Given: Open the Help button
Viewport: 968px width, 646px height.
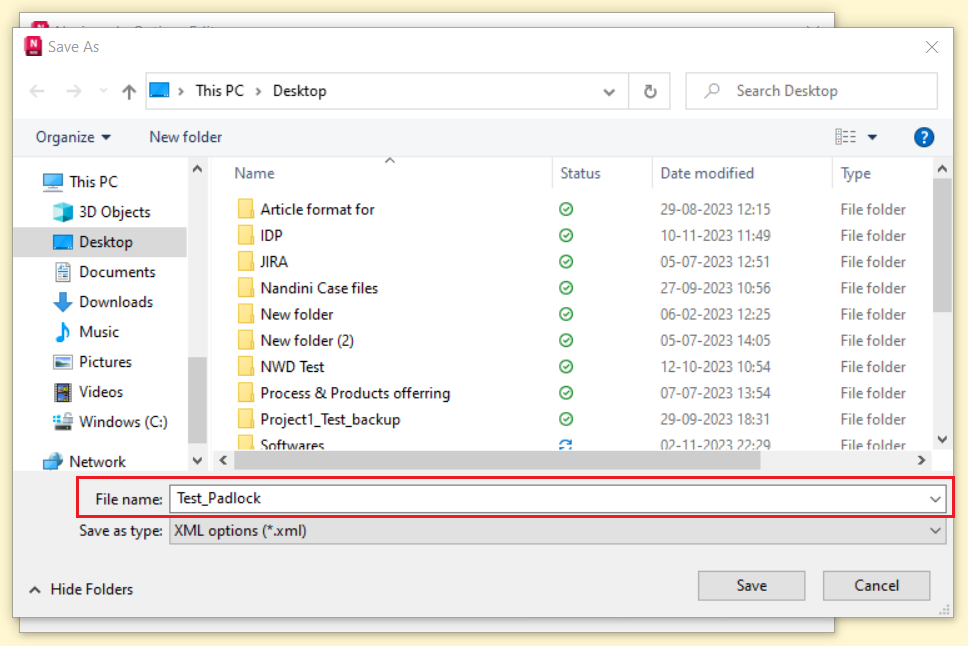Looking at the screenshot, I should click(x=924, y=137).
